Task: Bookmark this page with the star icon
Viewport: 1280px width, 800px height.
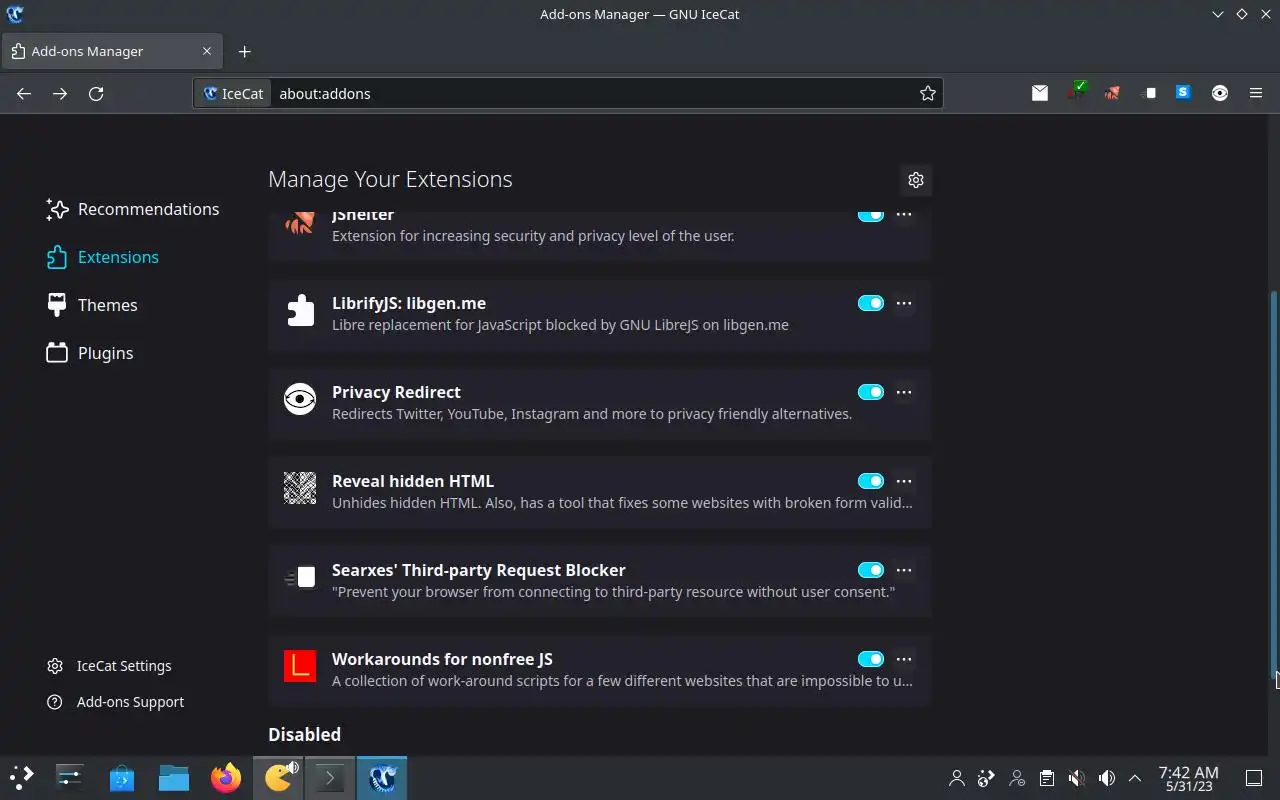Action: click(928, 93)
